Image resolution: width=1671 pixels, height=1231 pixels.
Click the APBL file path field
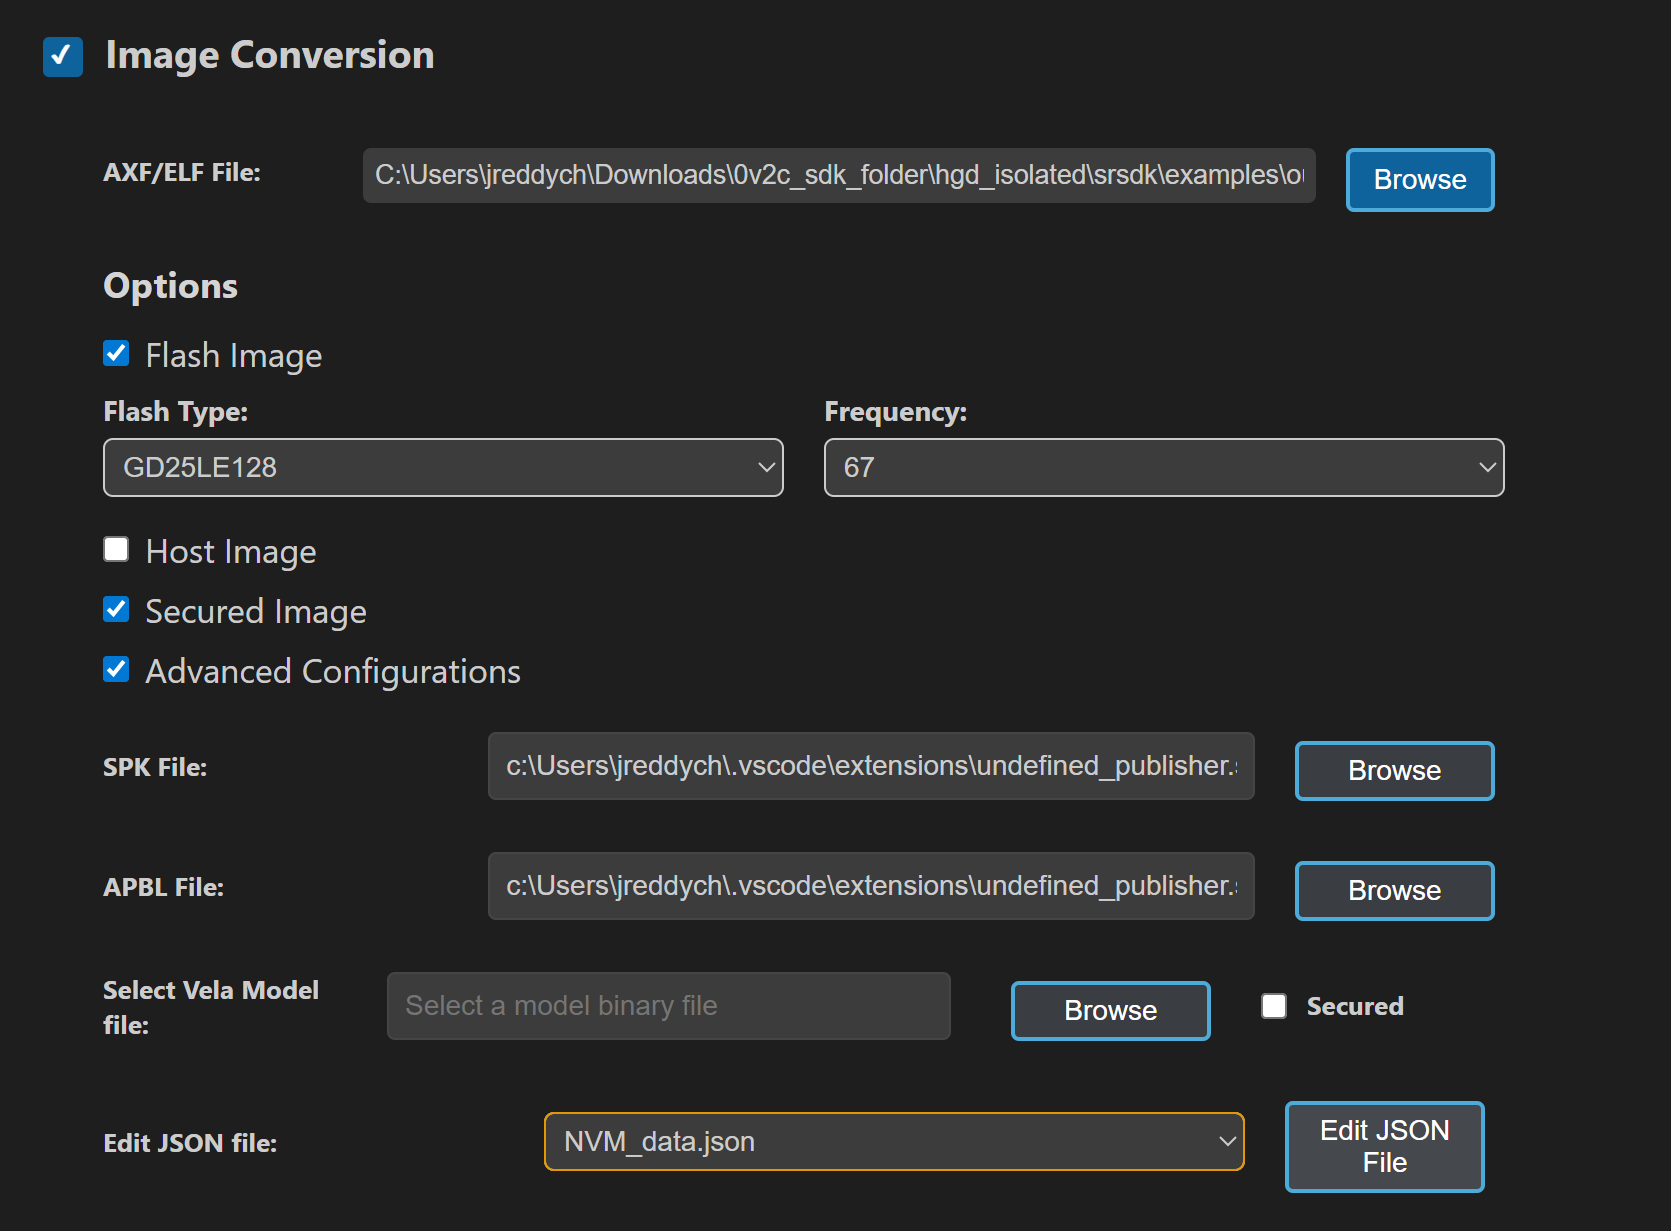coord(870,886)
